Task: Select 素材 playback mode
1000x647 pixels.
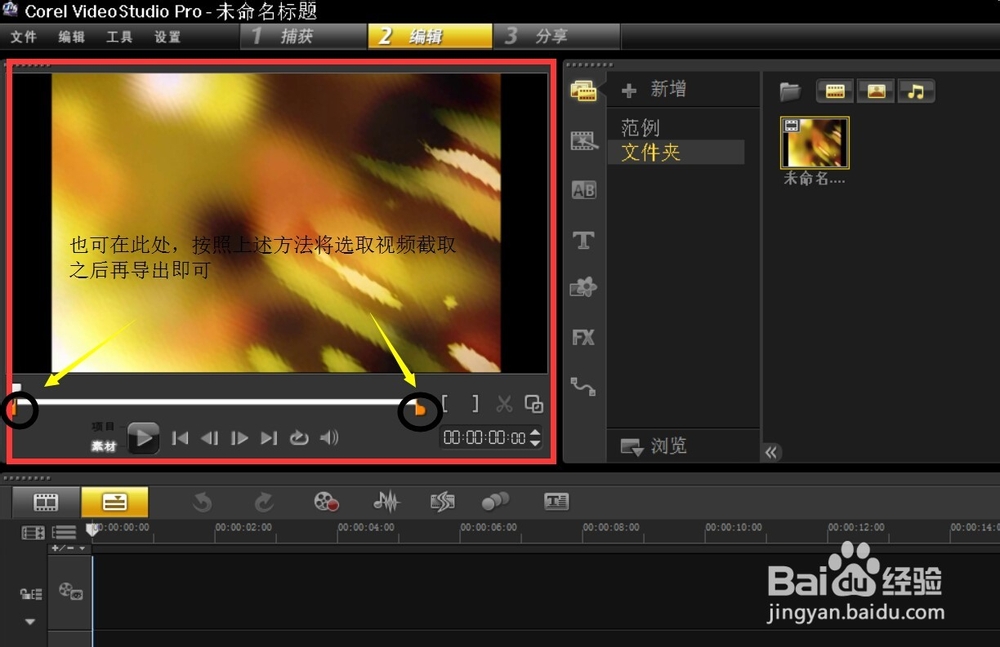Action: (103, 446)
